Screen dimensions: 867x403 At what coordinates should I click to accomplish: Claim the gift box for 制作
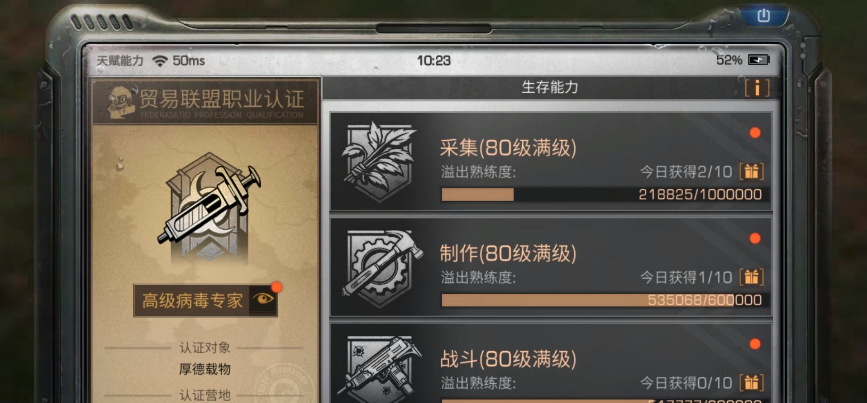tap(751, 277)
